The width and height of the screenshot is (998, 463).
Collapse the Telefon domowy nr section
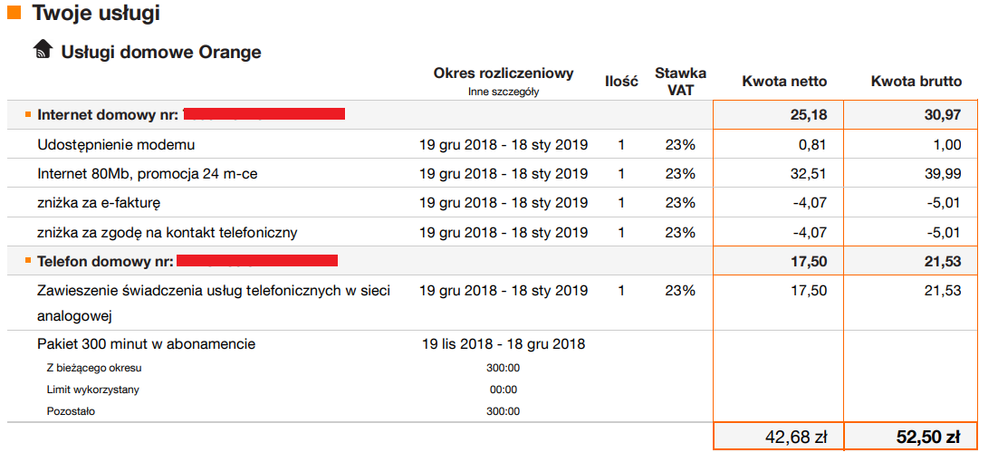107,261
